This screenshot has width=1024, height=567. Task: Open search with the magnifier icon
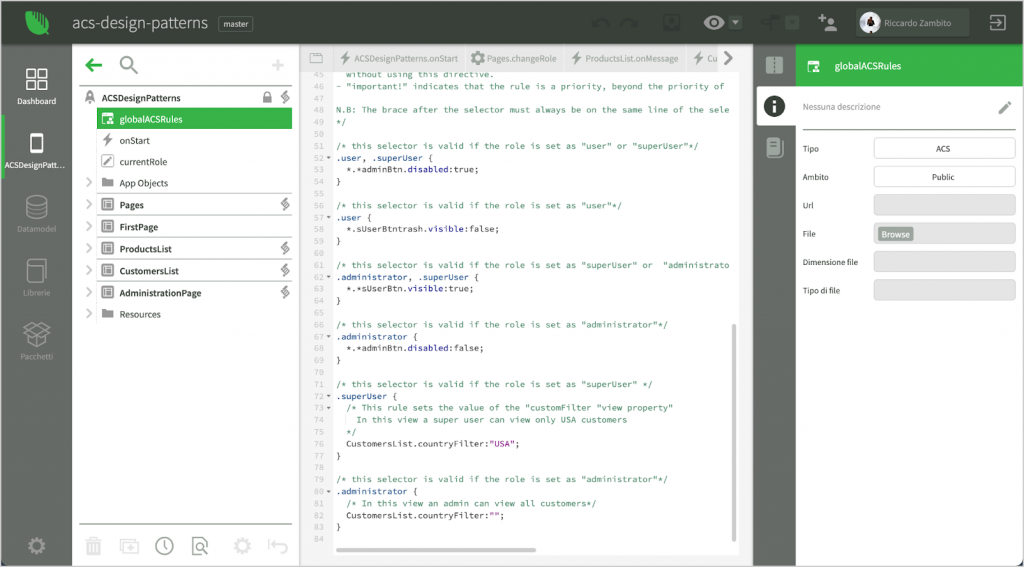[x=129, y=65]
